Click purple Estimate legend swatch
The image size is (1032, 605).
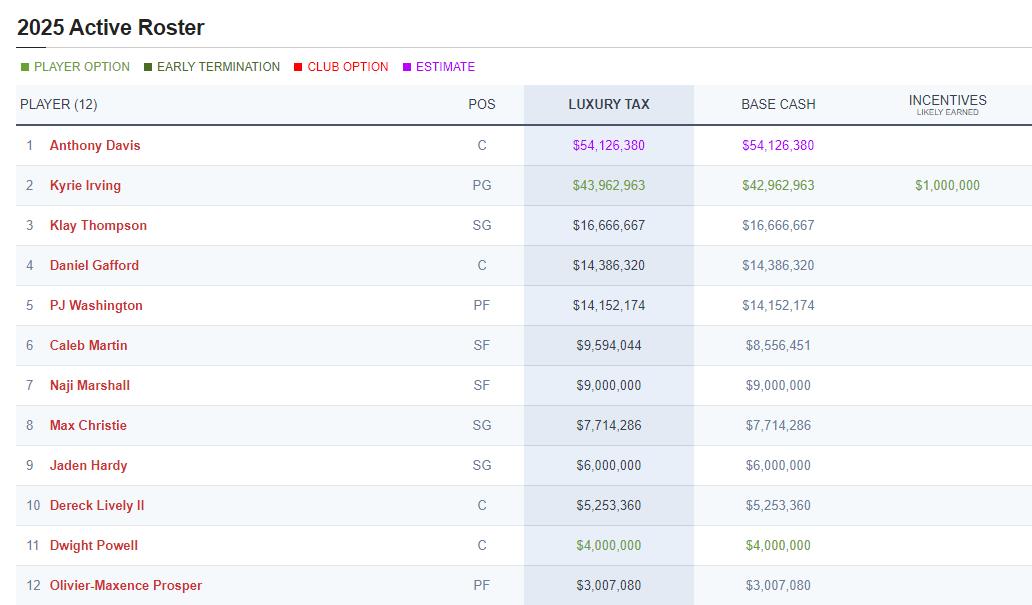pyautogui.click(x=407, y=67)
